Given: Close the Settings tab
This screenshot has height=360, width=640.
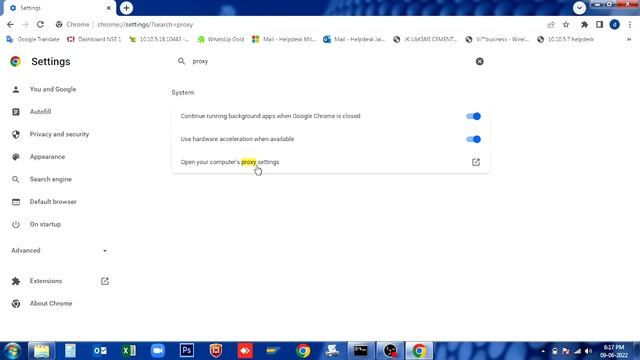Looking at the screenshot, I should 109,8.
